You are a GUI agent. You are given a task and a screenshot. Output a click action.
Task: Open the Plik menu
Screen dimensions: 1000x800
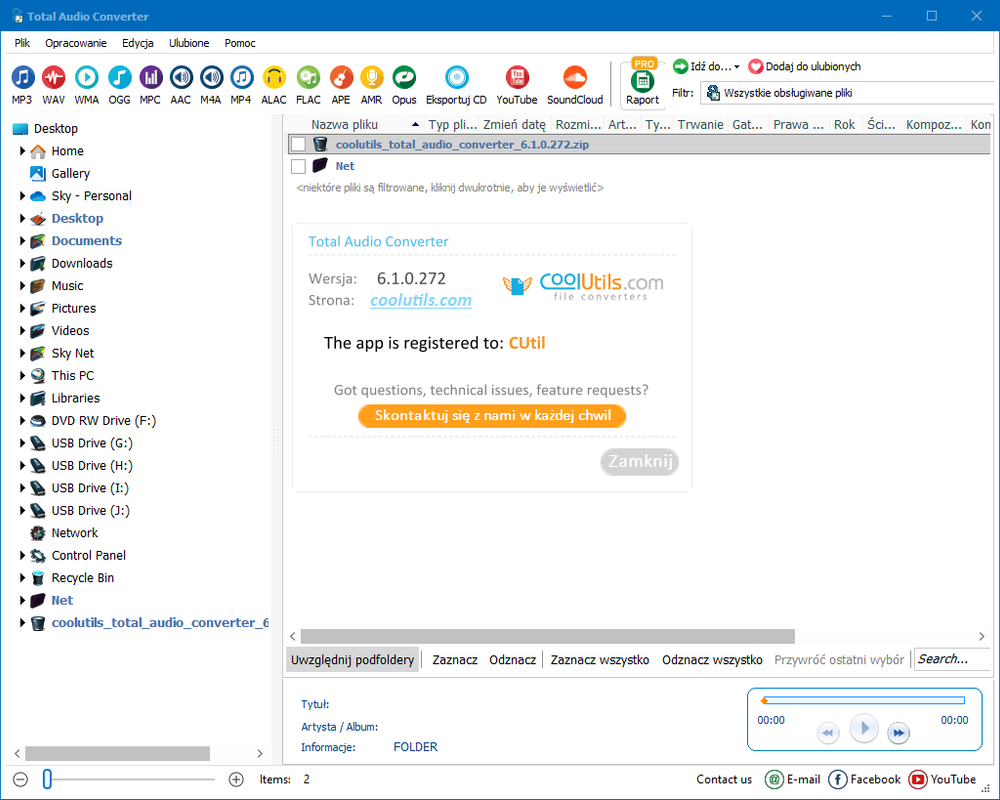coord(22,43)
